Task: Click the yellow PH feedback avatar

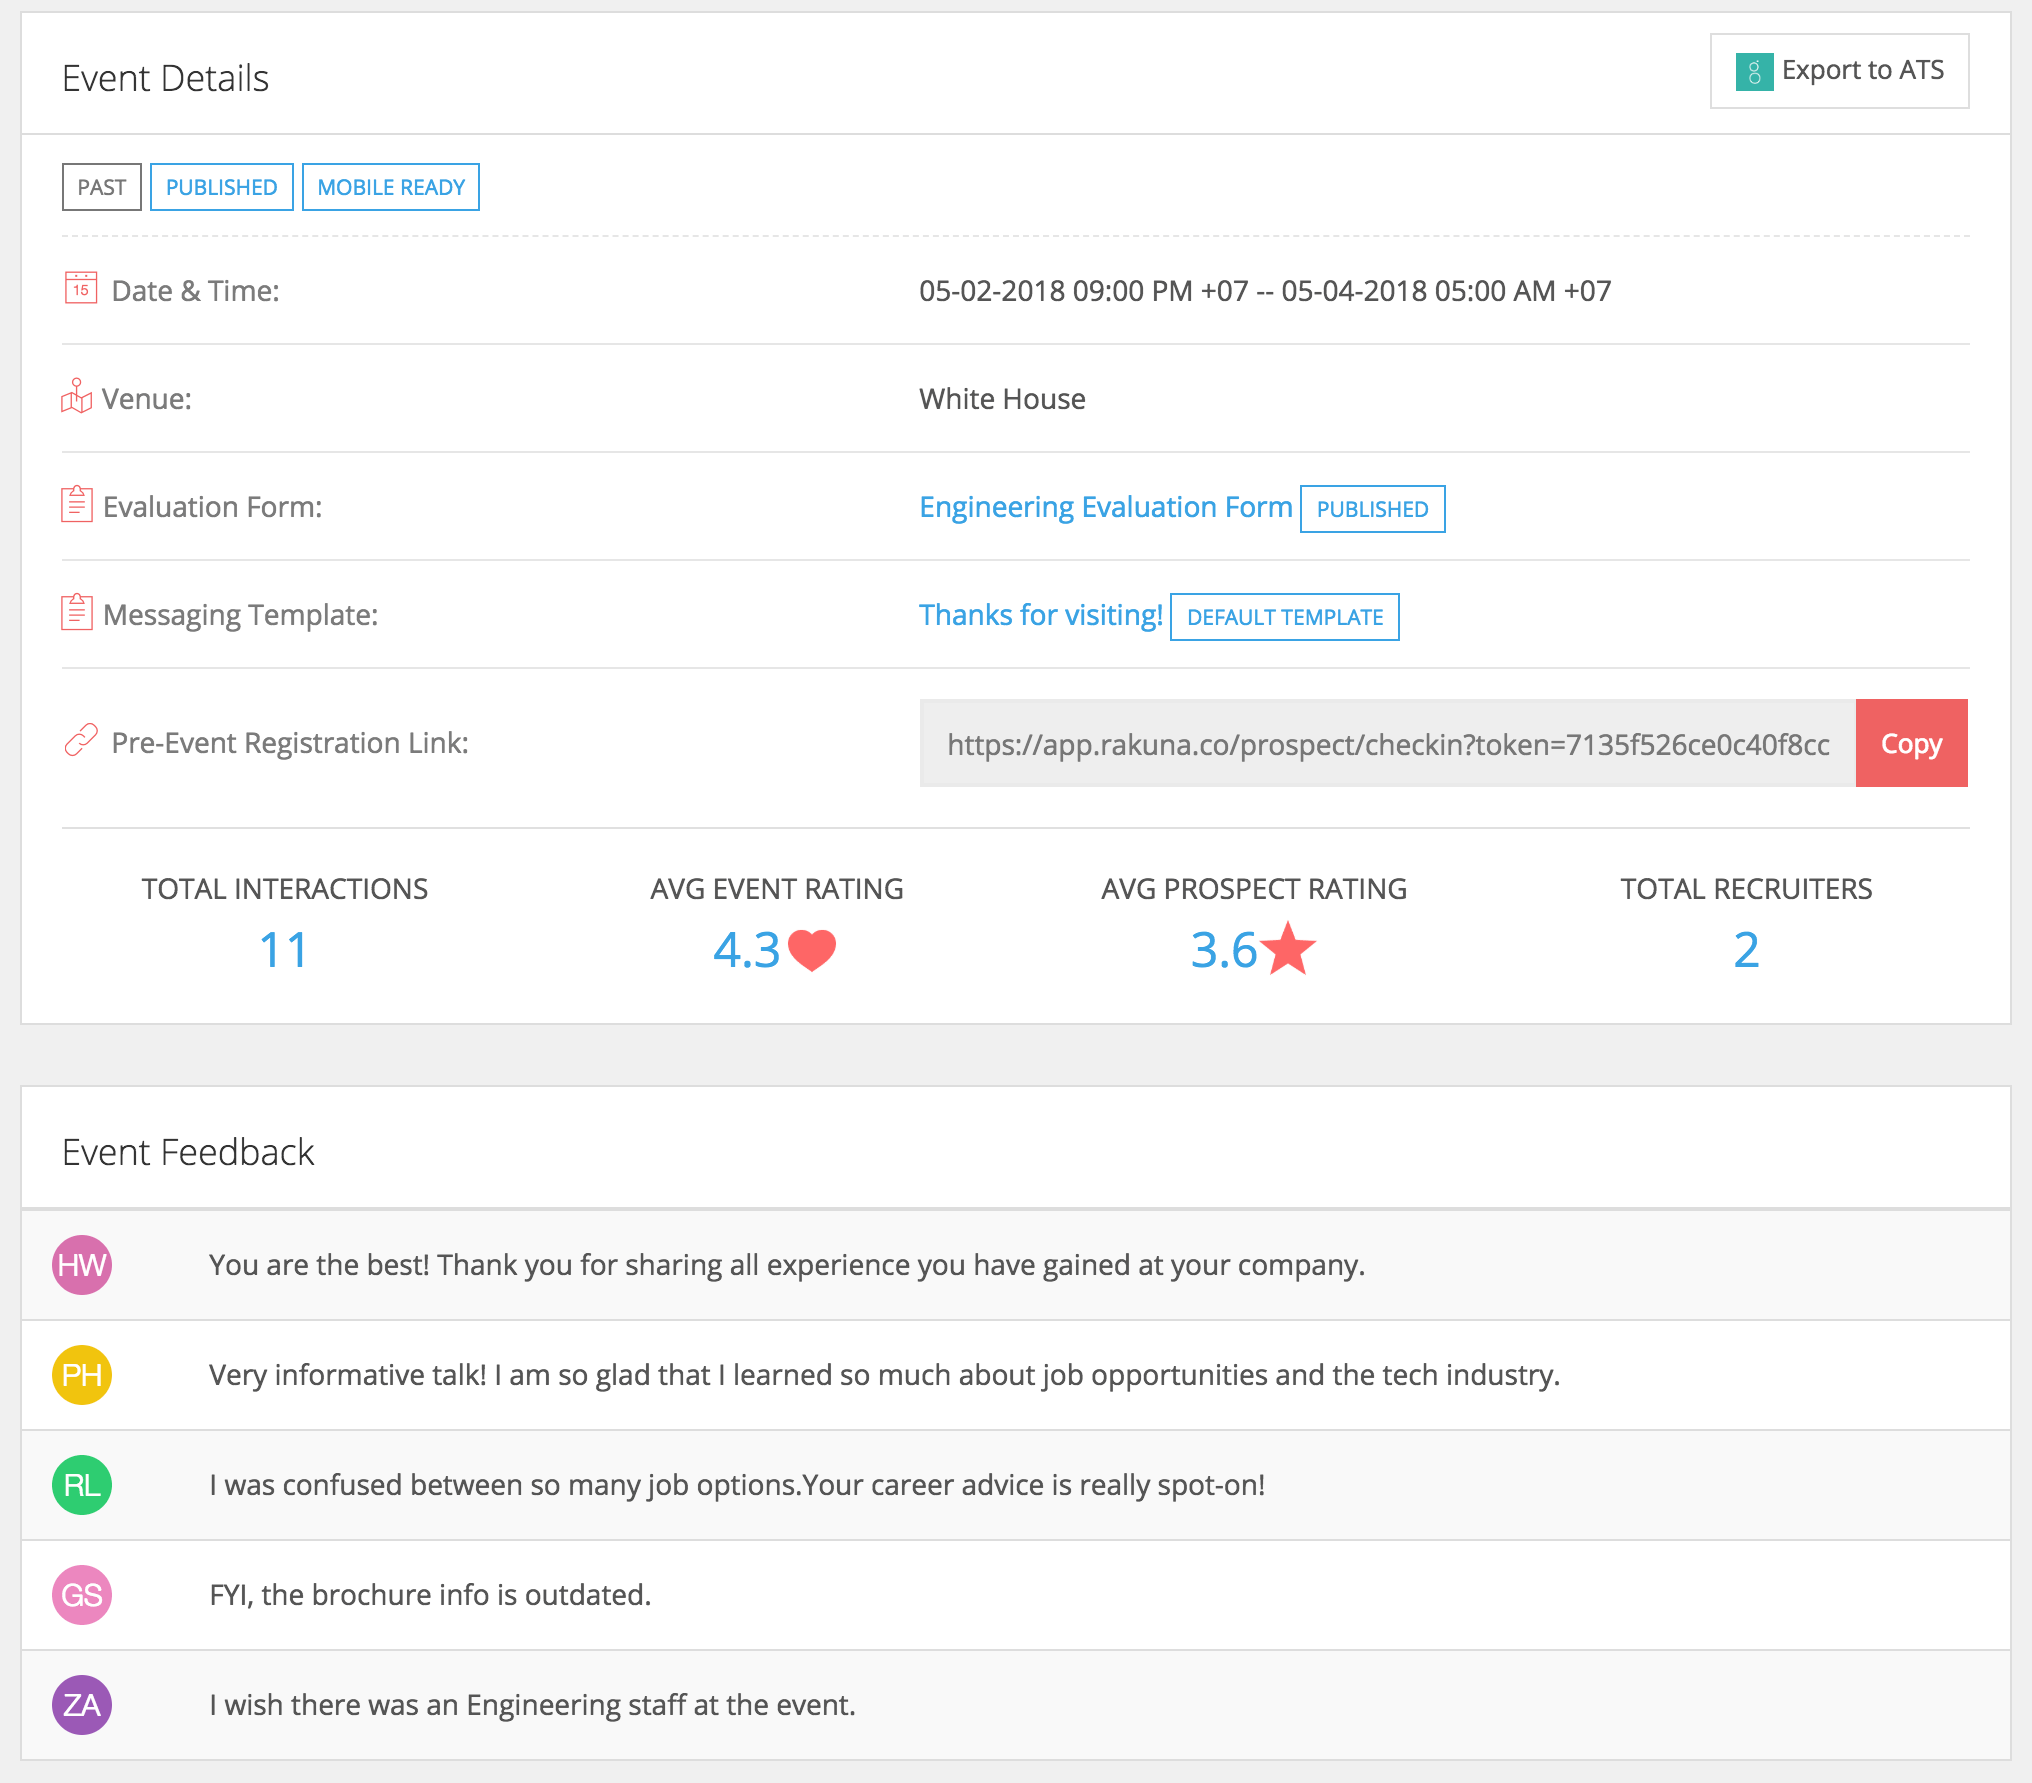Action: coord(82,1375)
